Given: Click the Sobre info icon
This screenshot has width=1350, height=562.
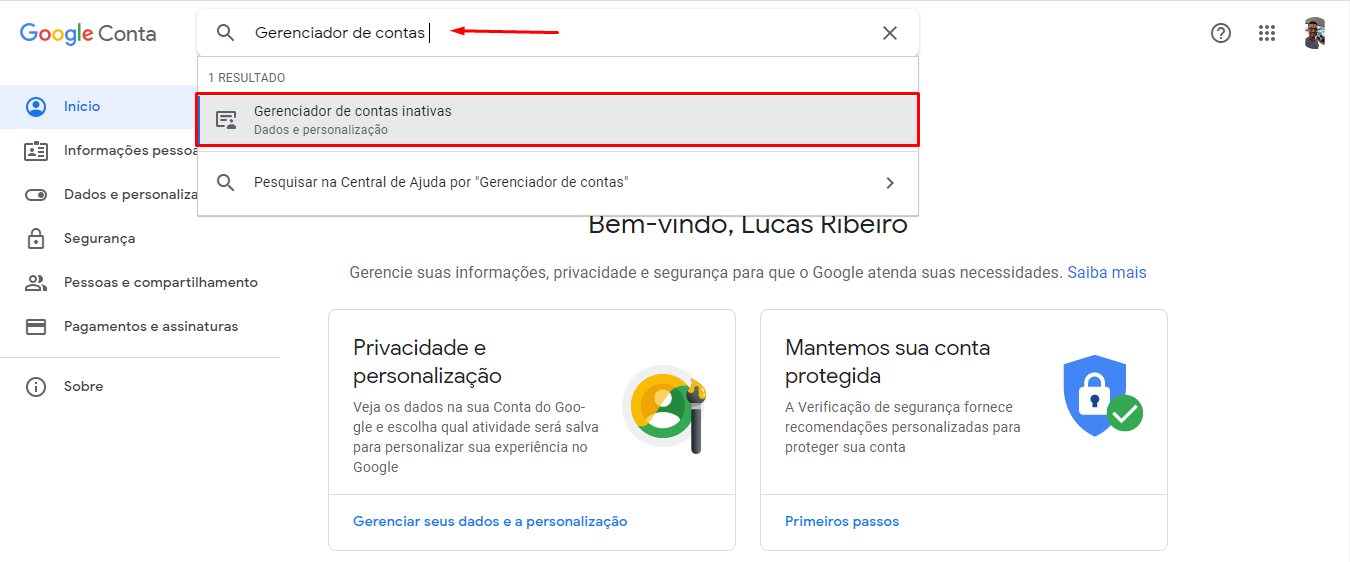Looking at the screenshot, I should click(x=36, y=387).
